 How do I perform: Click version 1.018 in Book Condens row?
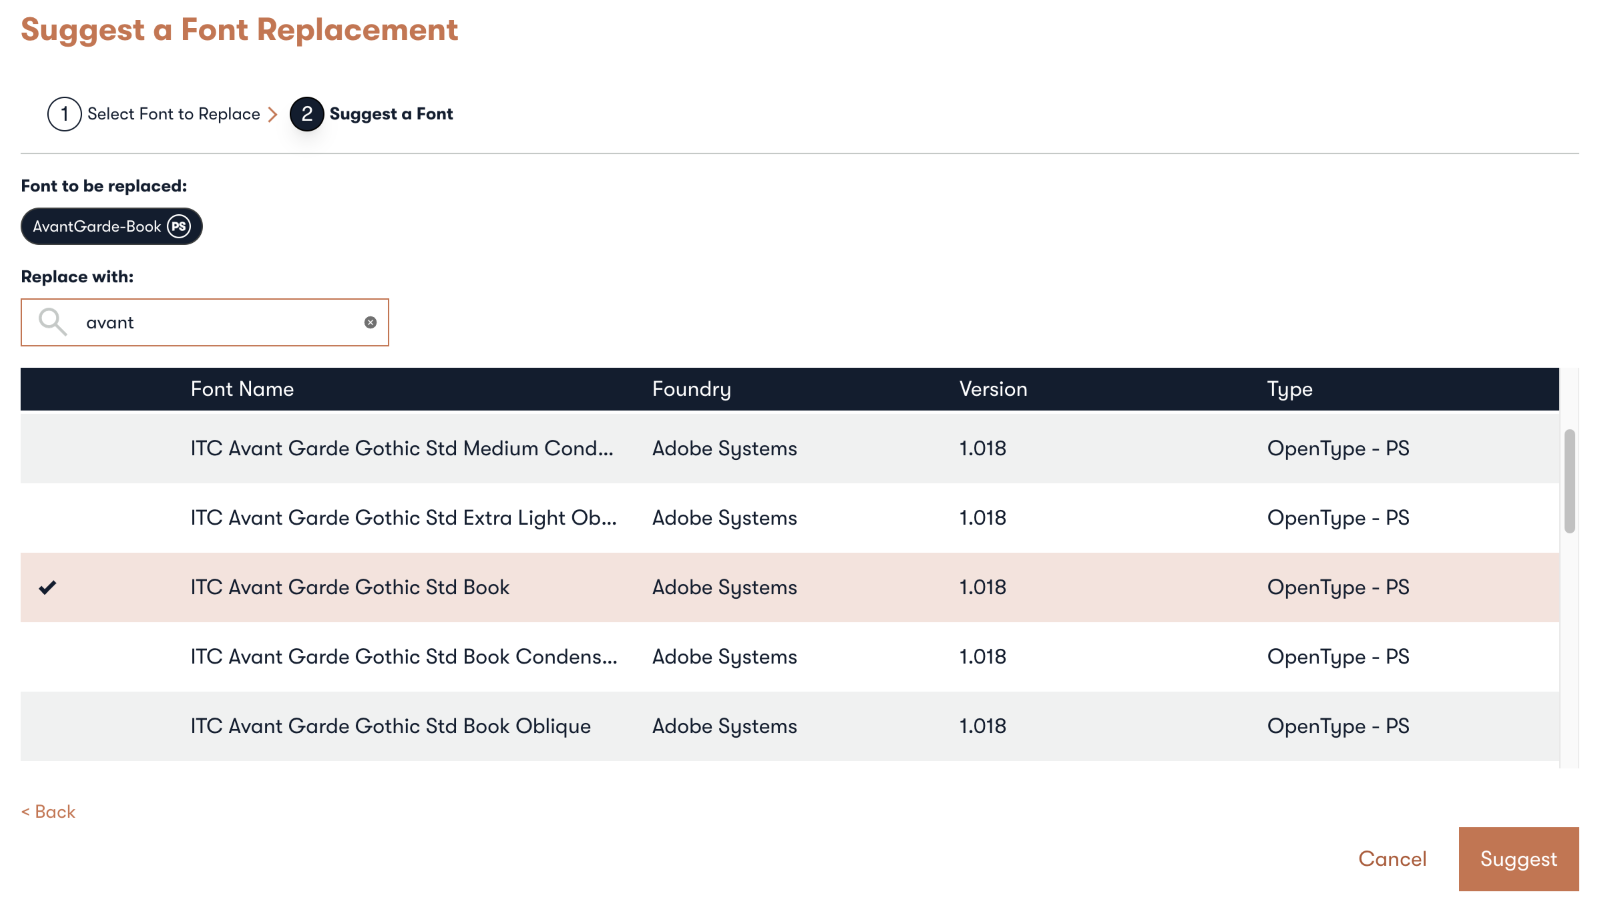(x=982, y=657)
